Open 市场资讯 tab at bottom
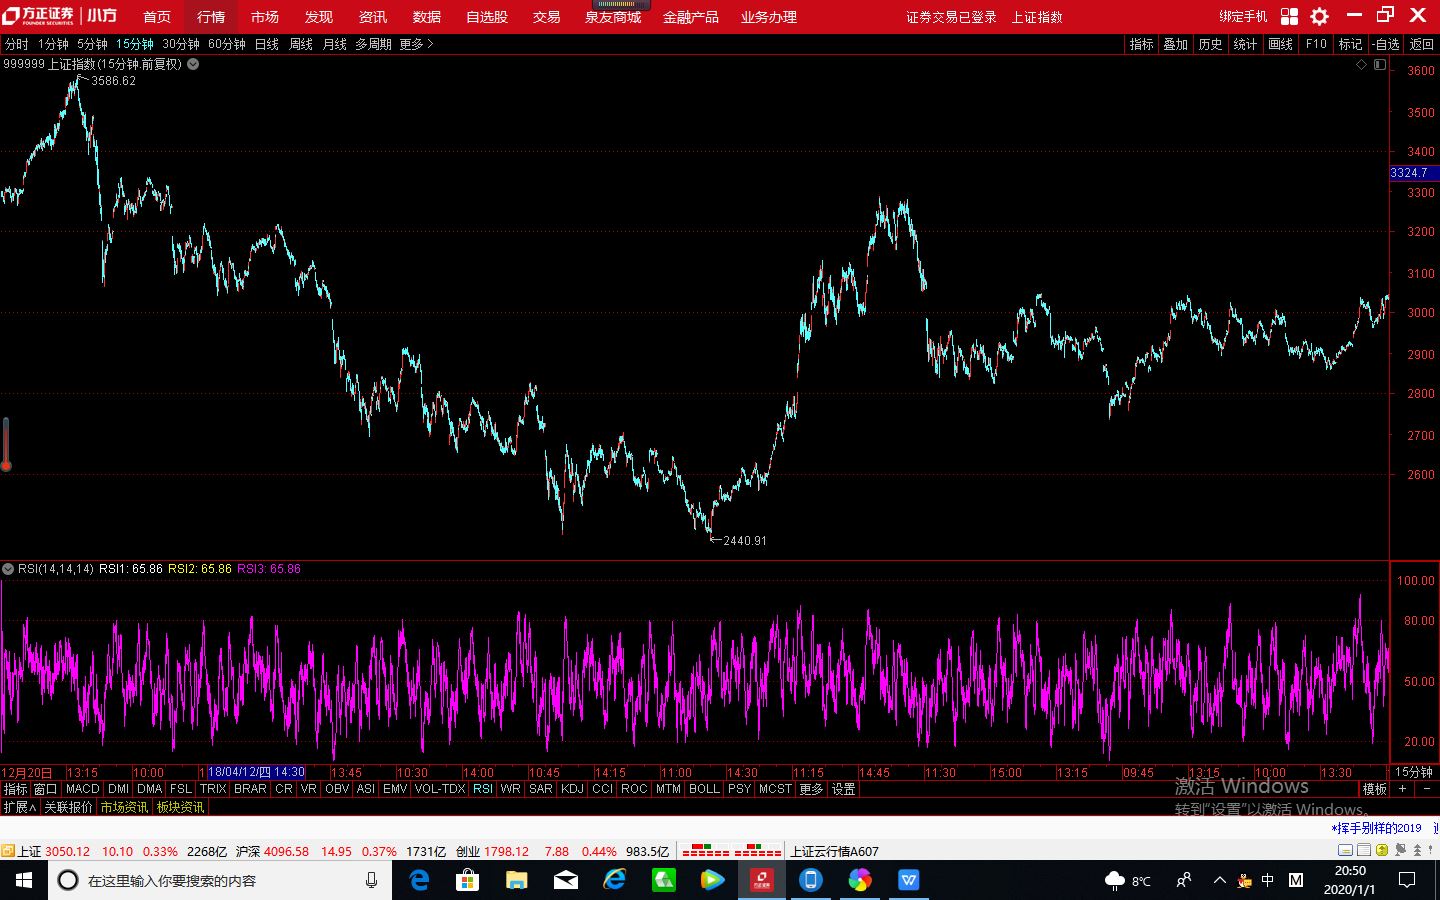This screenshot has width=1440, height=900. pyautogui.click(x=124, y=807)
